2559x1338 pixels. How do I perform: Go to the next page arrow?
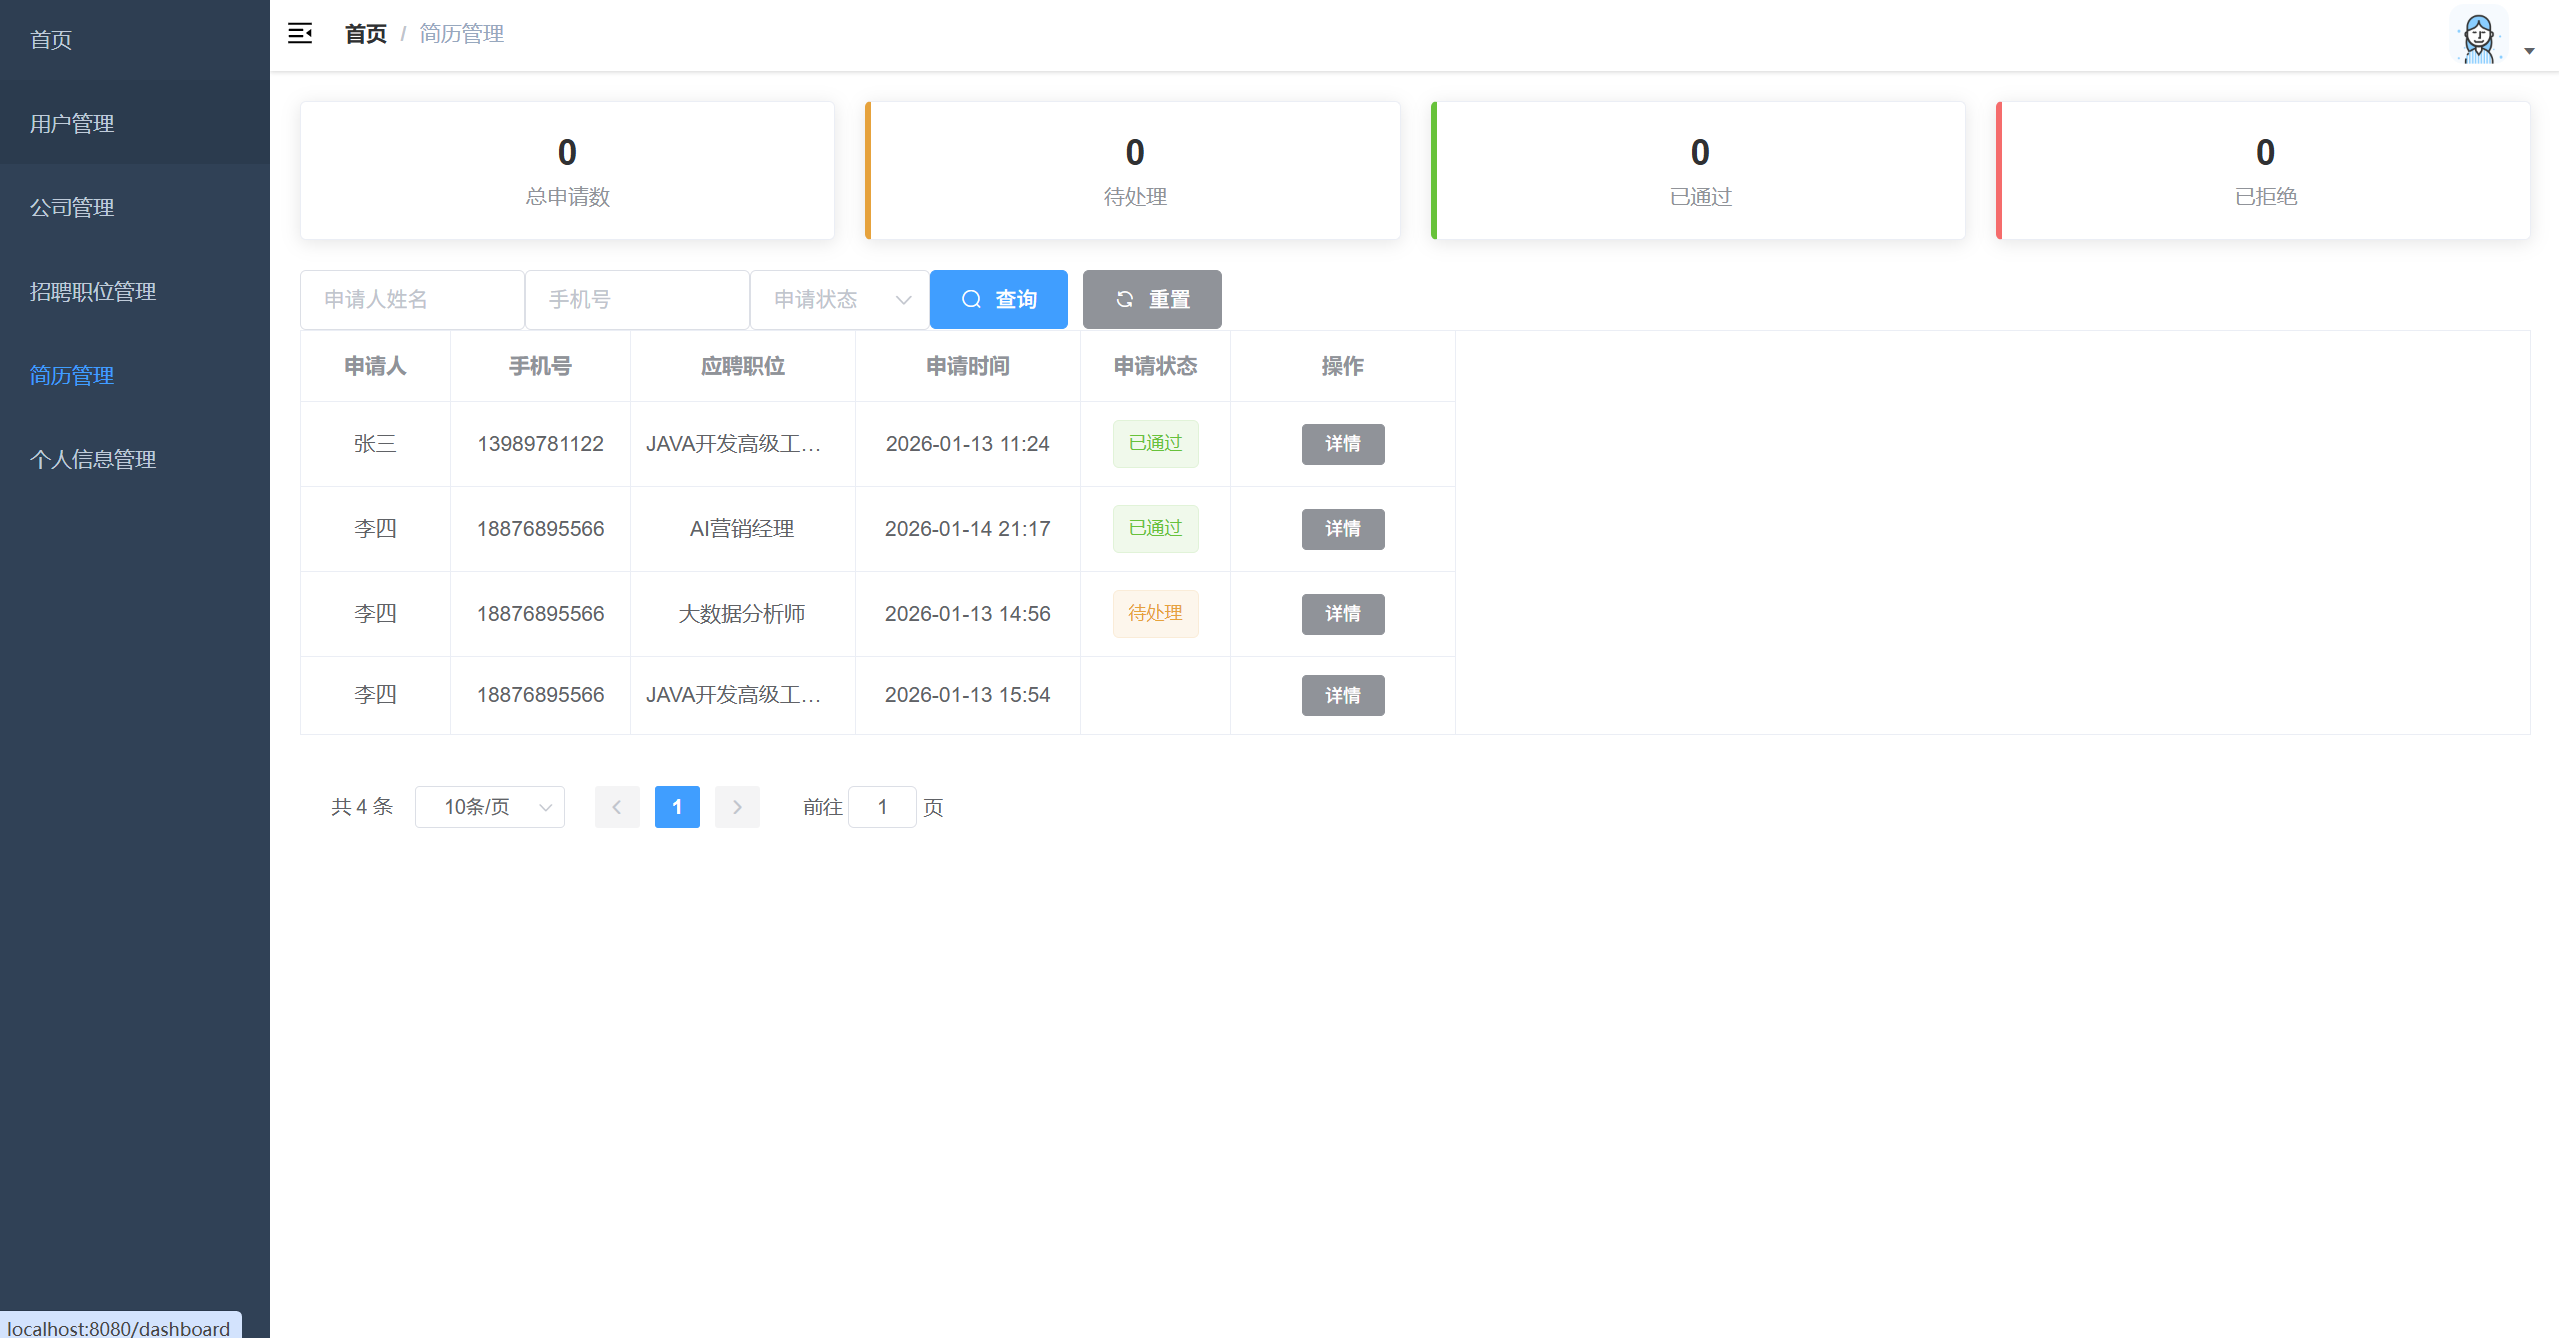point(737,807)
